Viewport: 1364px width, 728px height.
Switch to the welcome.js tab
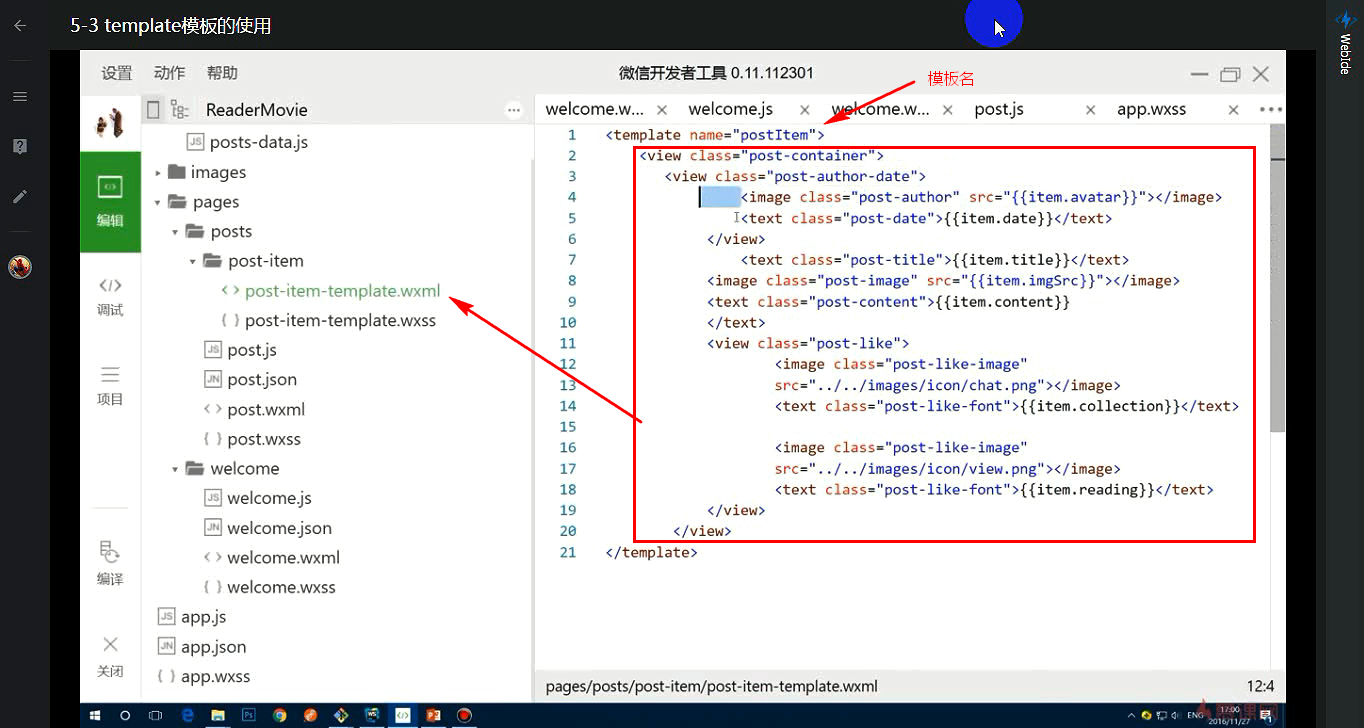[731, 109]
